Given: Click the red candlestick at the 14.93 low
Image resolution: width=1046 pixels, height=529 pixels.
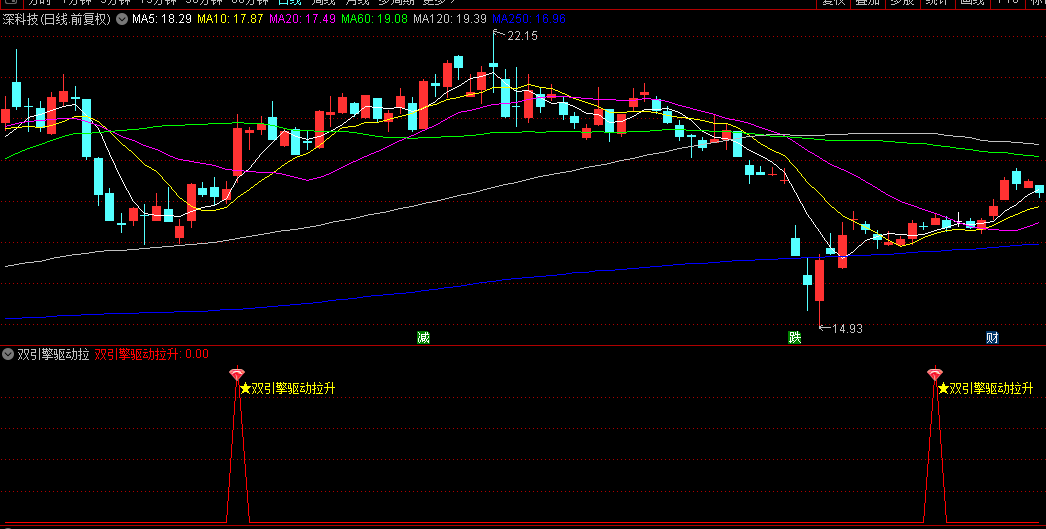Looking at the screenshot, I should pyautogui.click(x=819, y=280).
